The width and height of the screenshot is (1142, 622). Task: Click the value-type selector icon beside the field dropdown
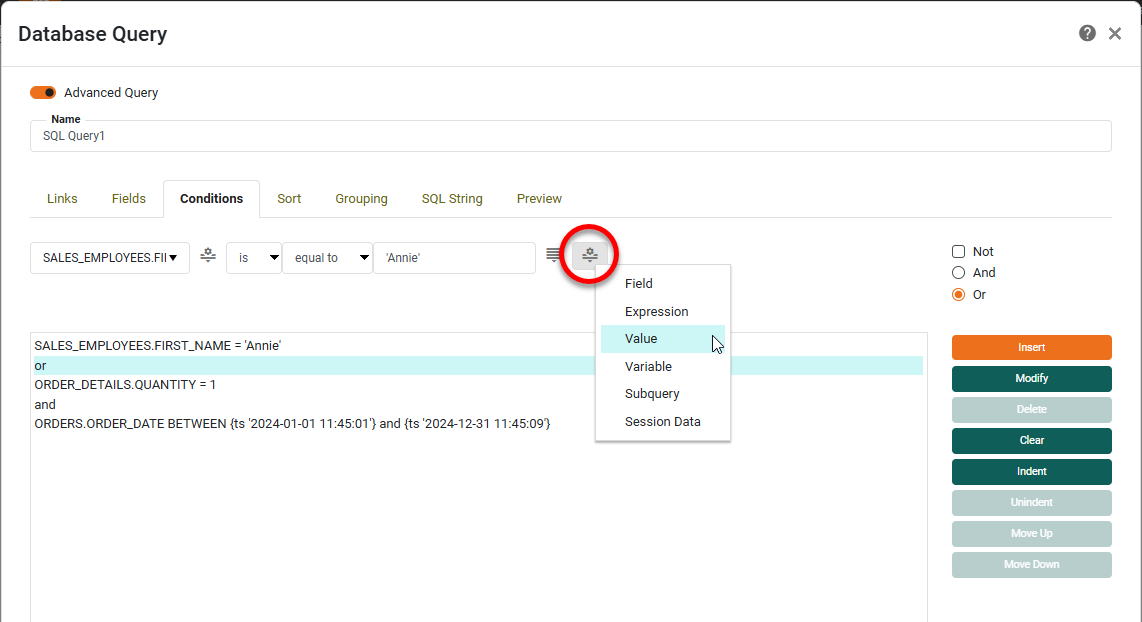click(x=207, y=257)
